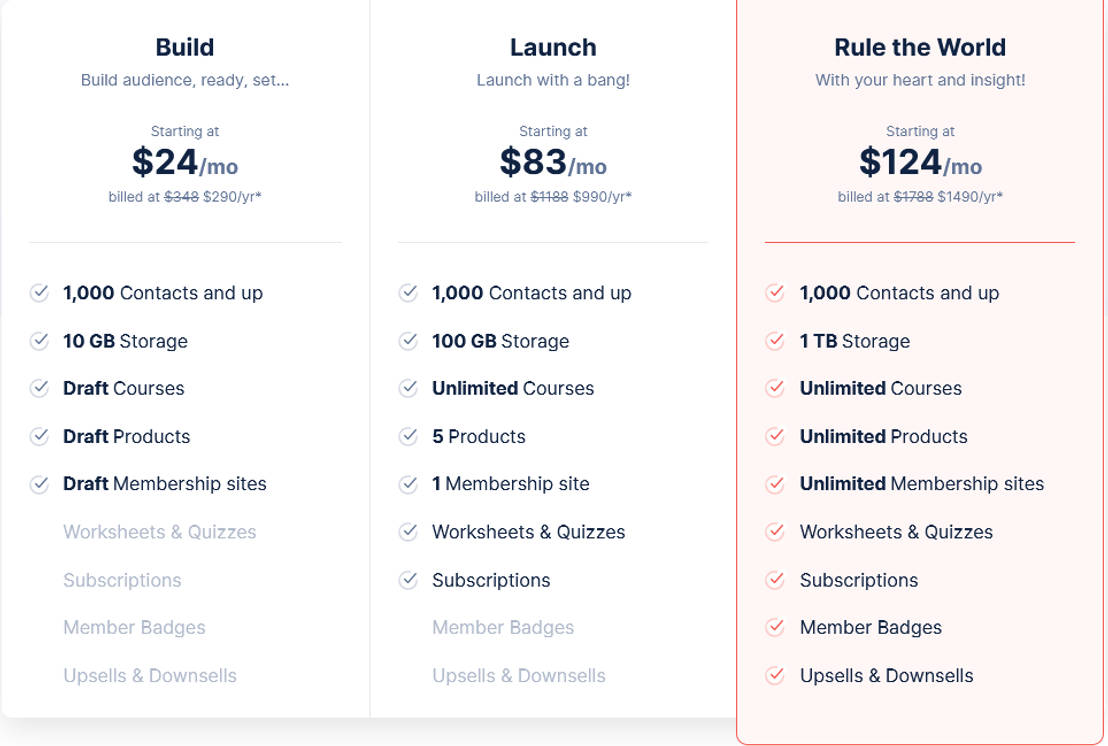This screenshot has width=1108, height=746.
Task: Click checkmark icon next to 100 GB Storage
Action: click(x=408, y=341)
